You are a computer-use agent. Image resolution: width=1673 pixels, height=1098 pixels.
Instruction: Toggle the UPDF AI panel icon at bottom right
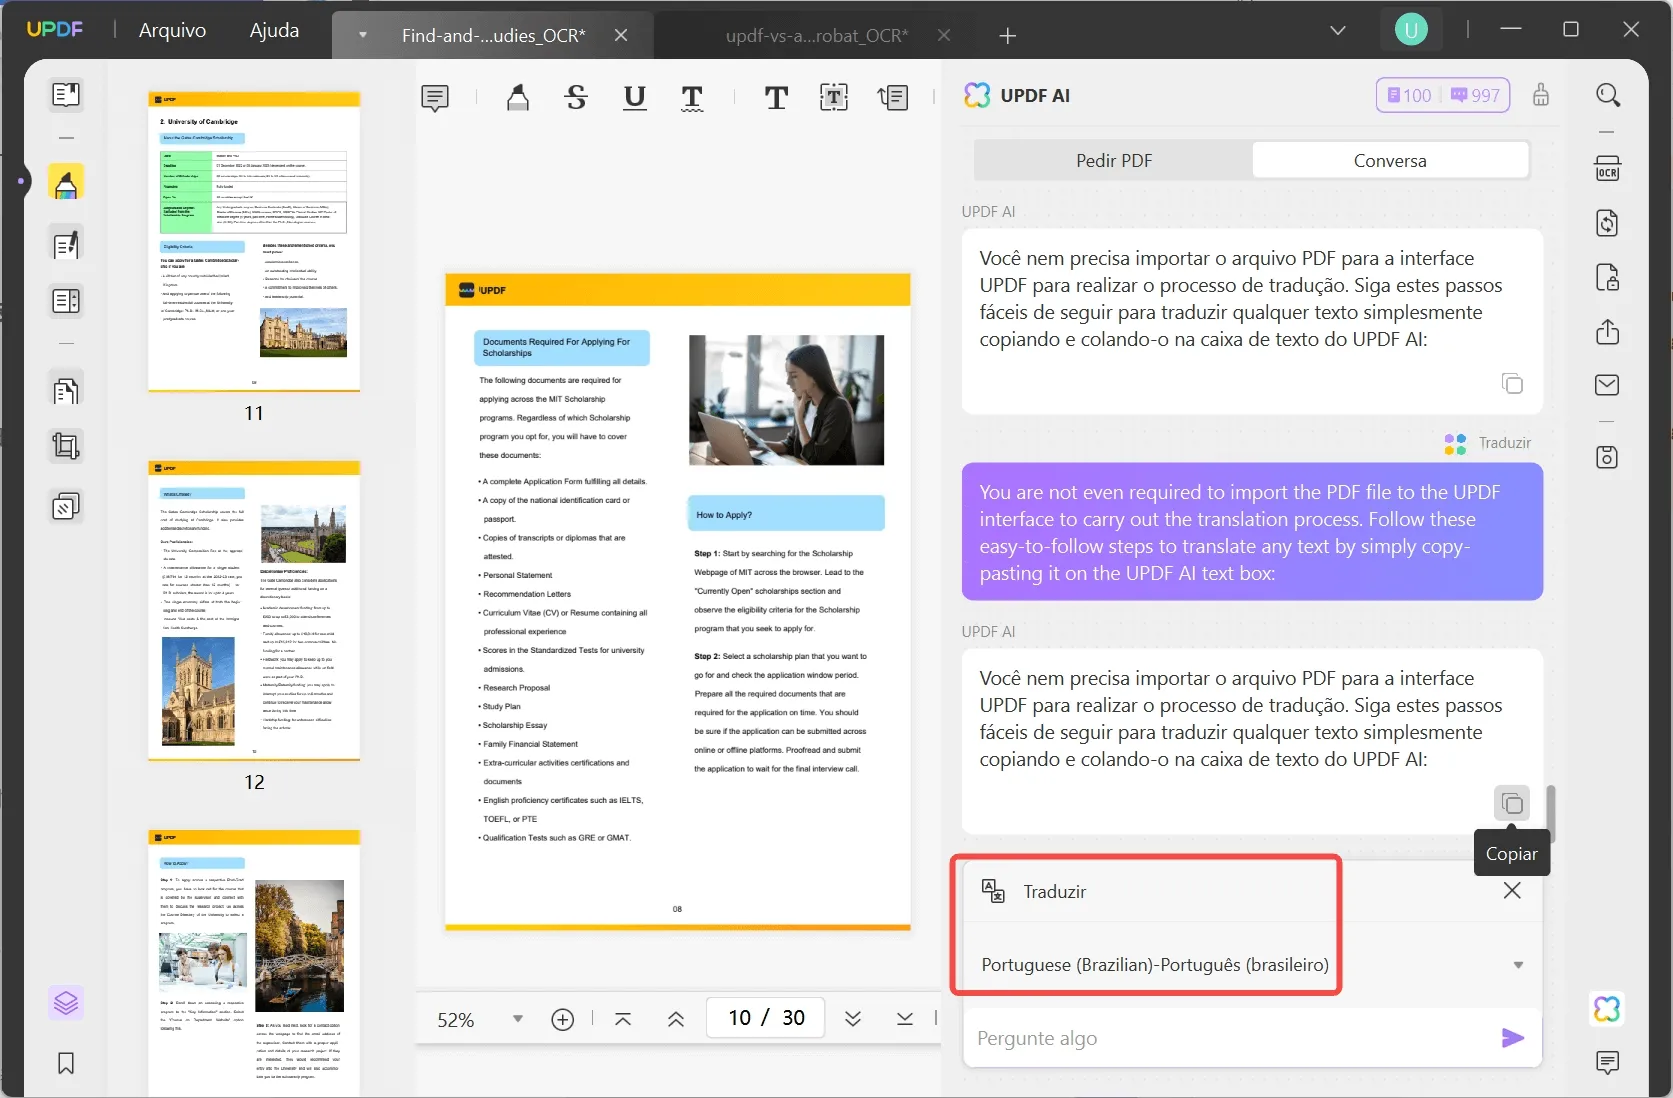(1608, 1009)
